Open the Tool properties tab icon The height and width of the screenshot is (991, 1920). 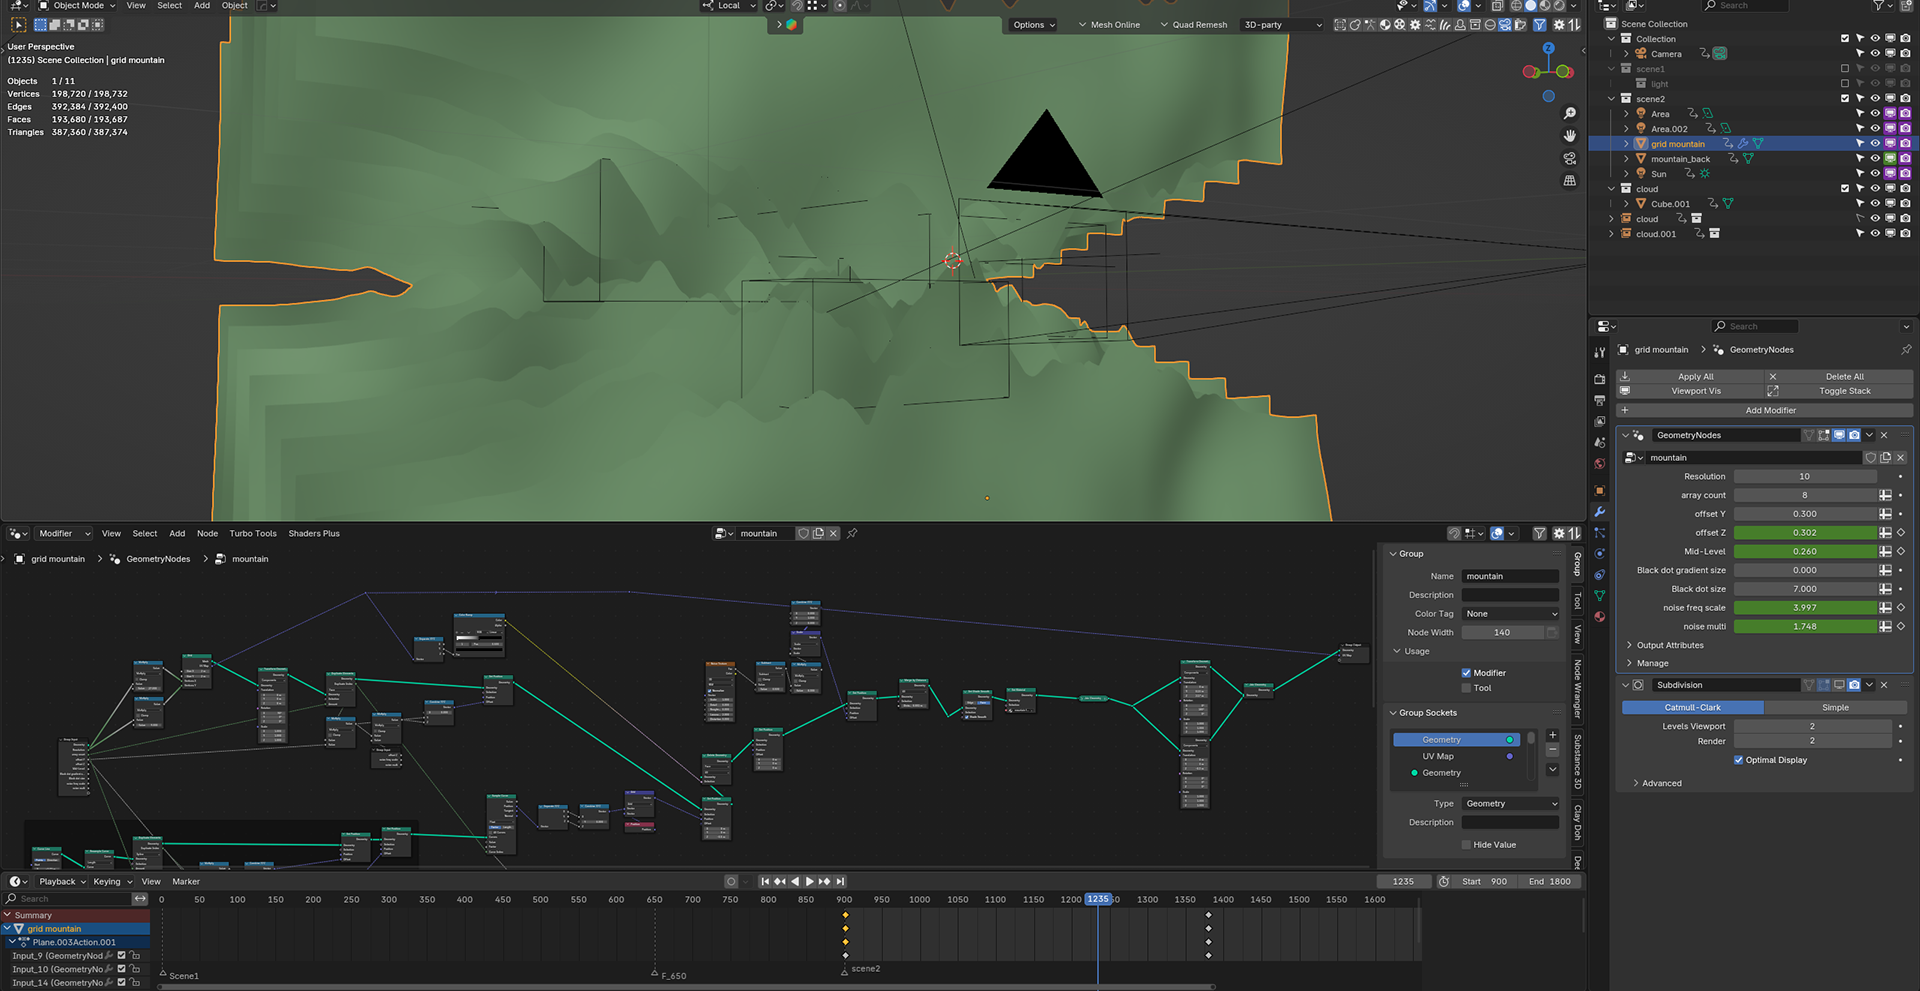tap(1599, 353)
